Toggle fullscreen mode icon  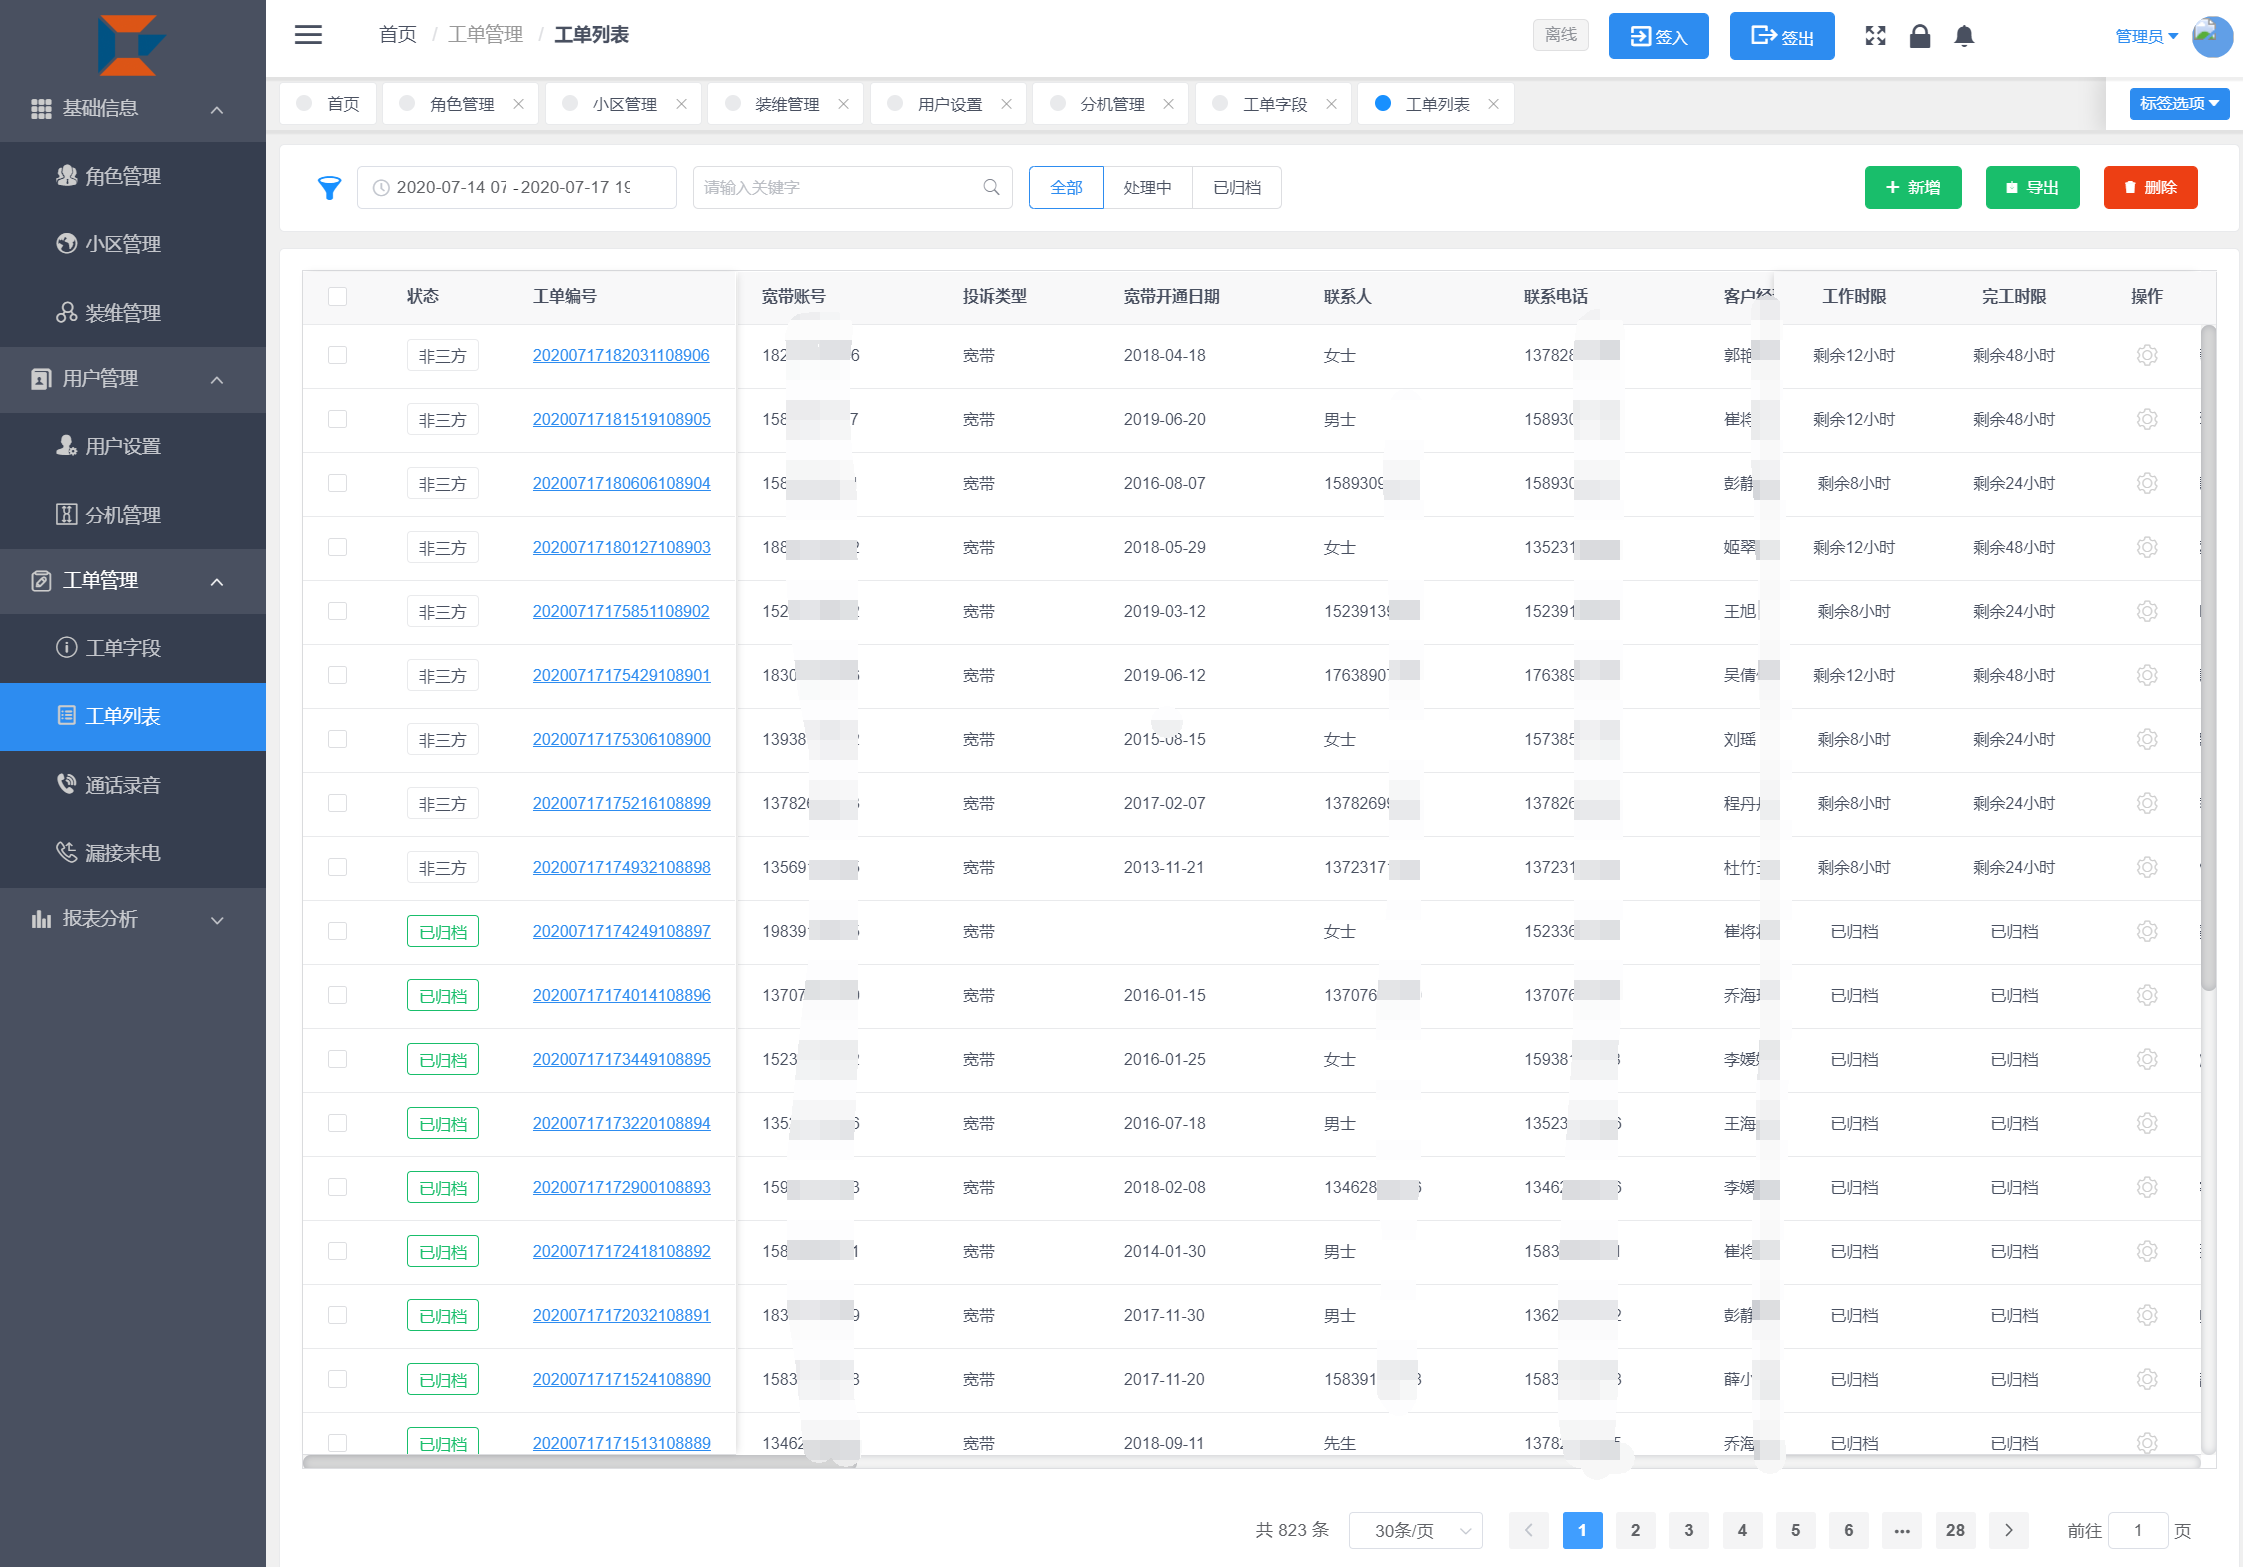click(1875, 36)
